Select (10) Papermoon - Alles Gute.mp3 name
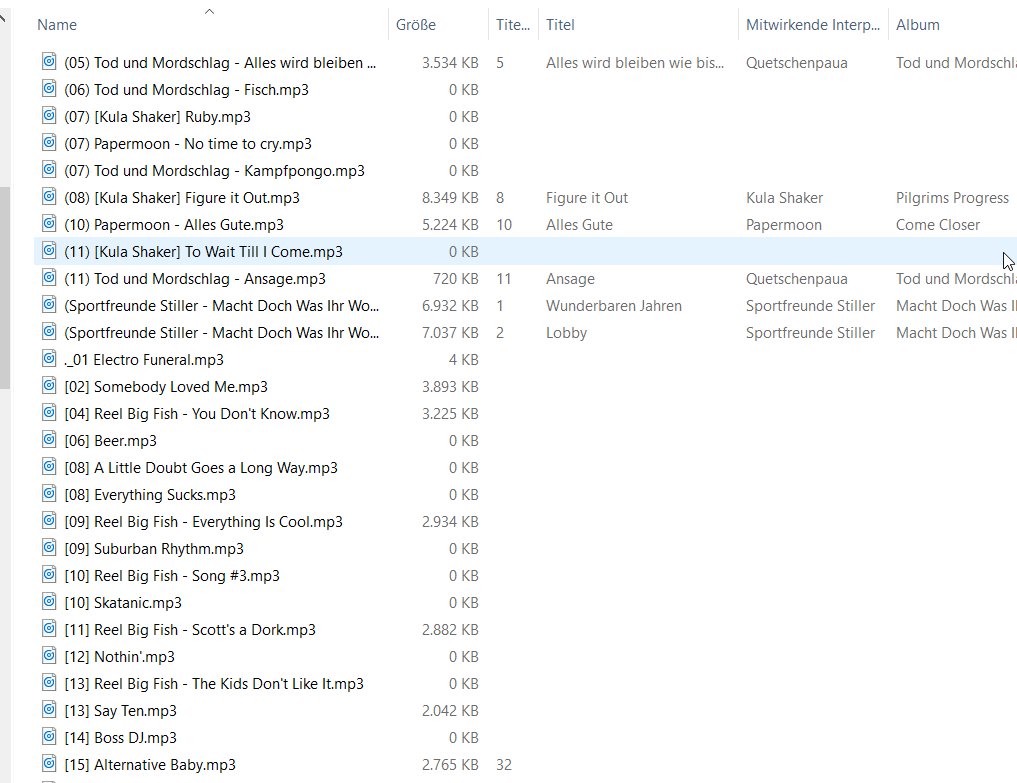Image resolution: width=1017 pixels, height=783 pixels. [174, 225]
